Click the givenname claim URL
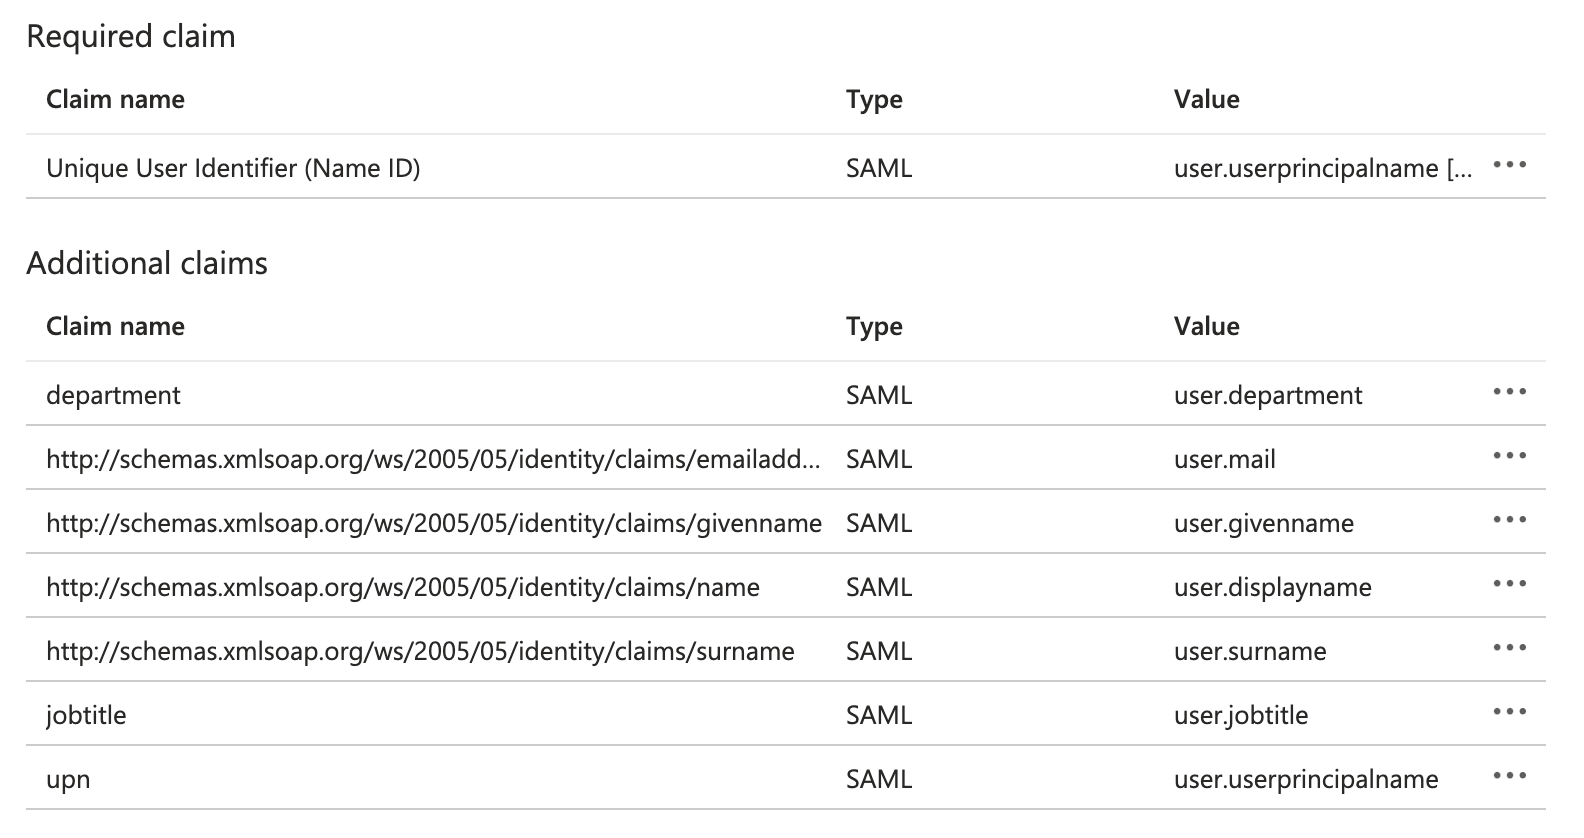 click(x=434, y=523)
